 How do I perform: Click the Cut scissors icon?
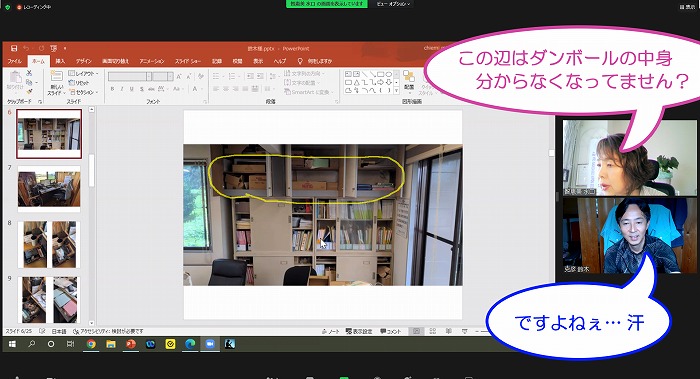[x=29, y=73]
